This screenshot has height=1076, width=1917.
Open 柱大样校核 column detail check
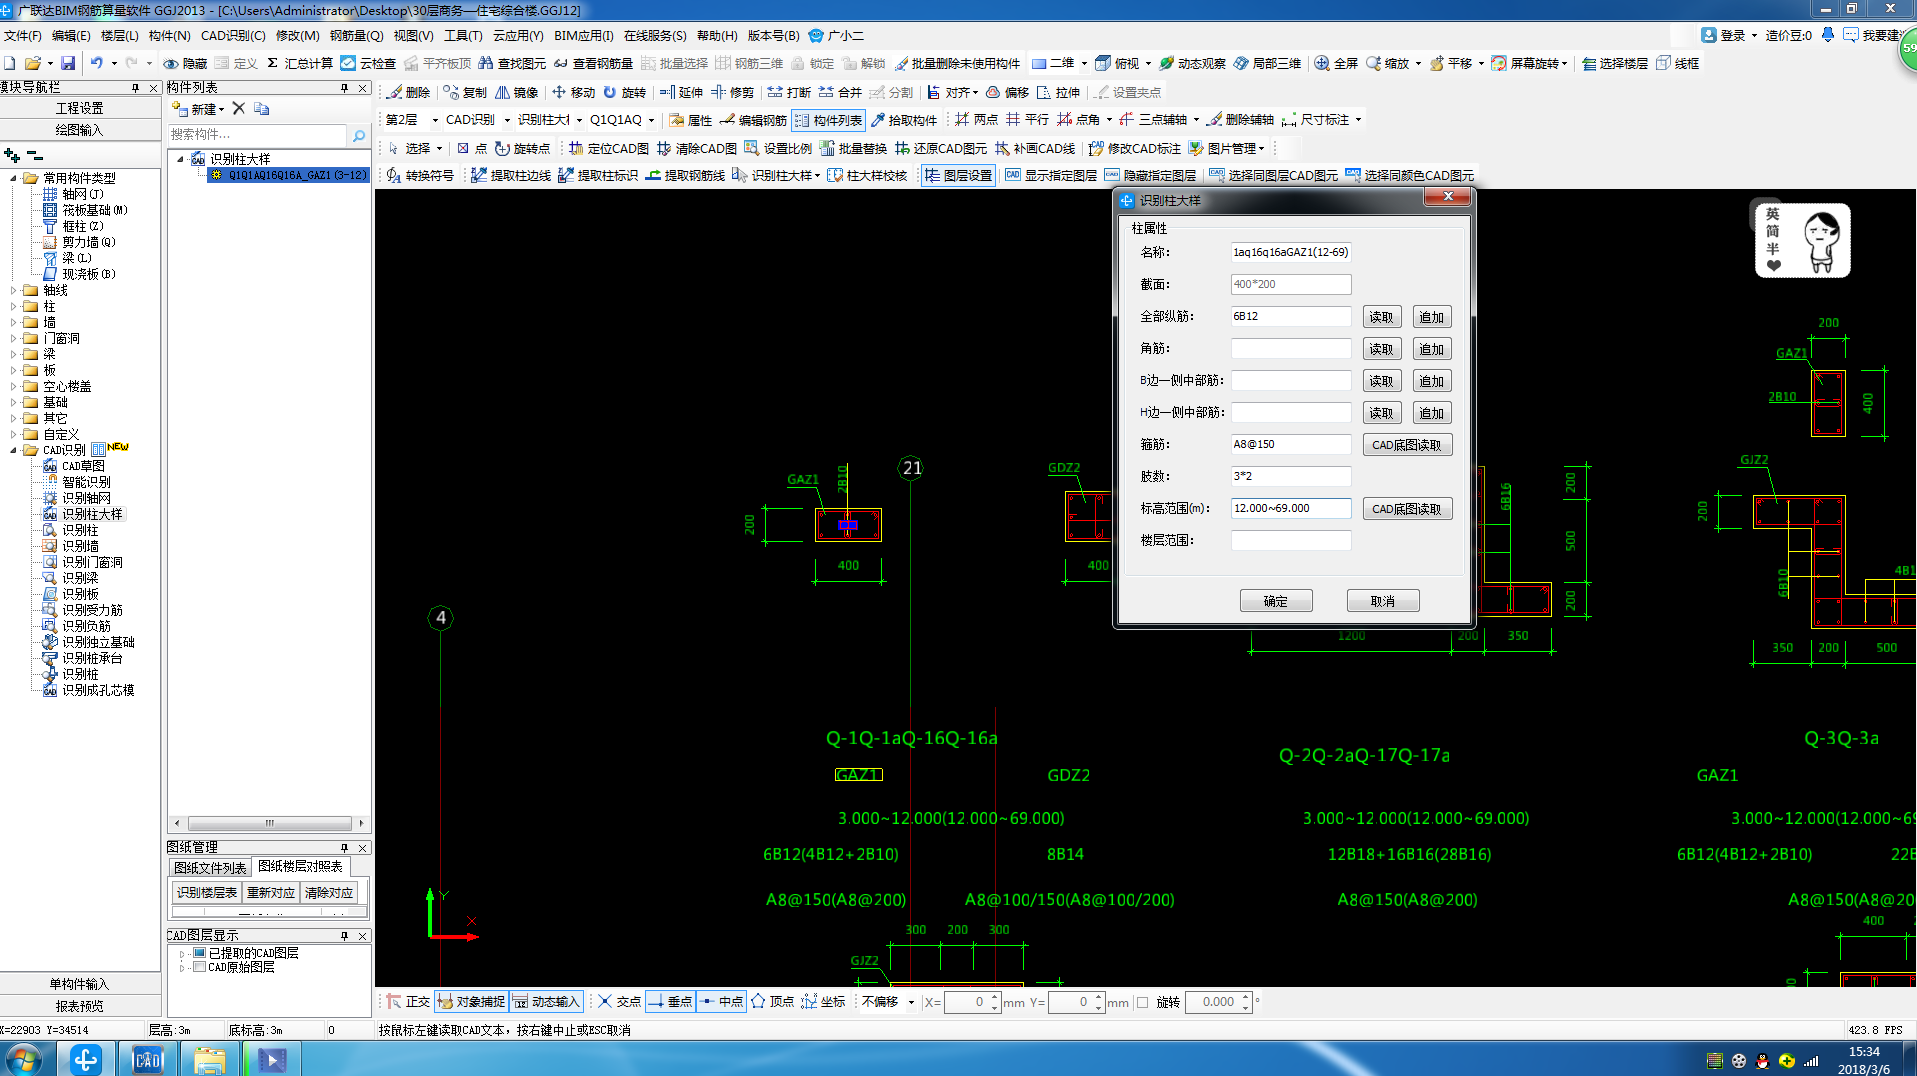pyautogui.click(x=867, y=175)
